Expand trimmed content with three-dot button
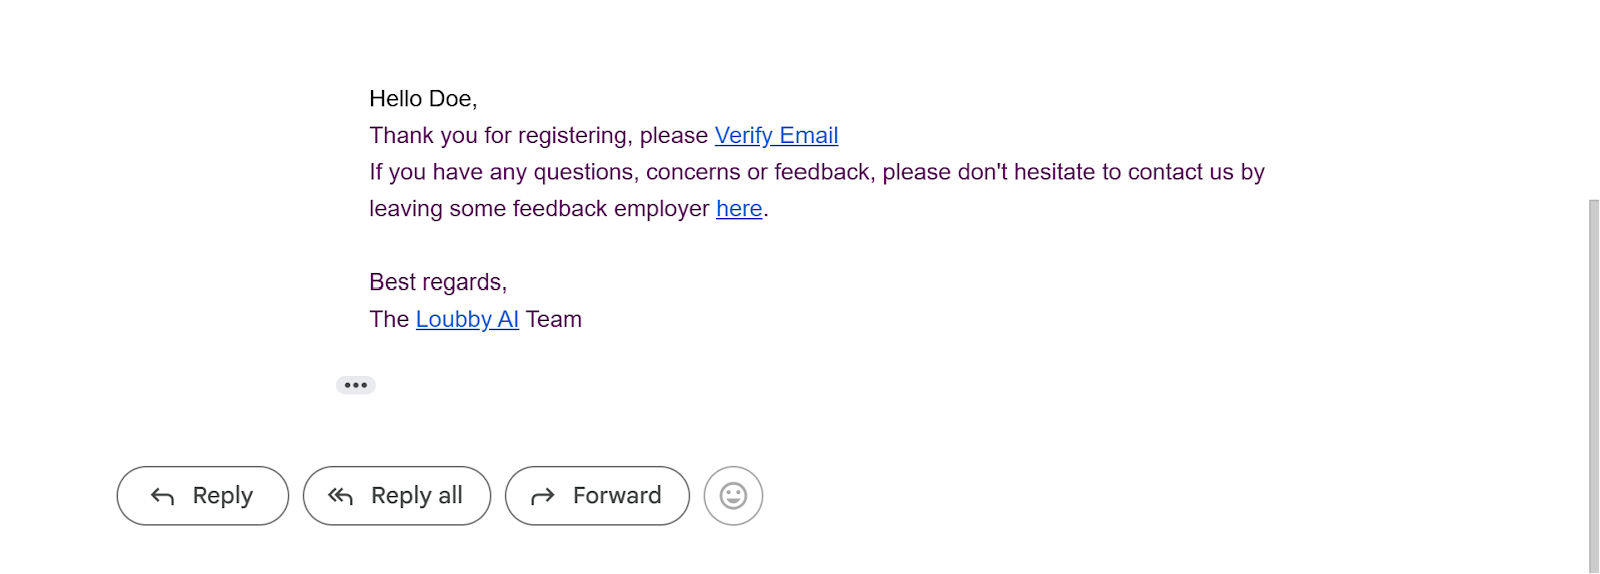1600x574 pixels. click(356, 385)
